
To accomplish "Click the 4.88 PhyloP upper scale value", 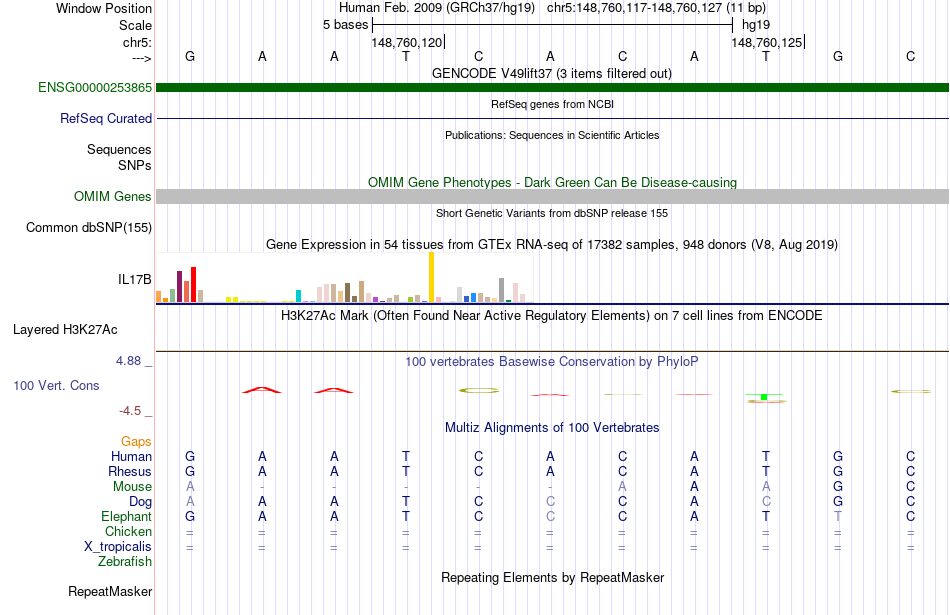I will (x=128, y=361).
